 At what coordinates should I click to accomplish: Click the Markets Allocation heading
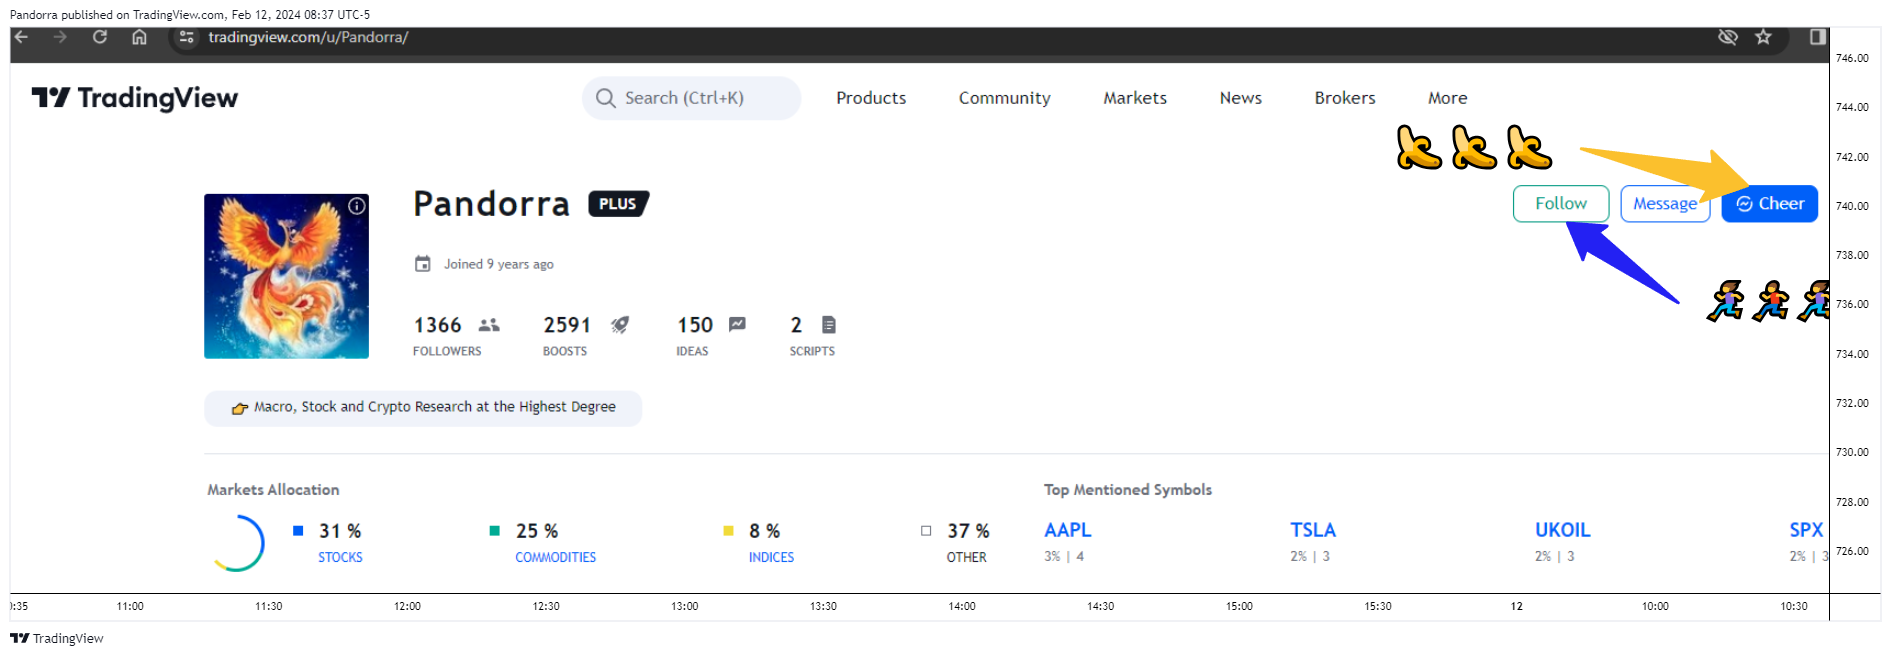[x=273, y=489]
